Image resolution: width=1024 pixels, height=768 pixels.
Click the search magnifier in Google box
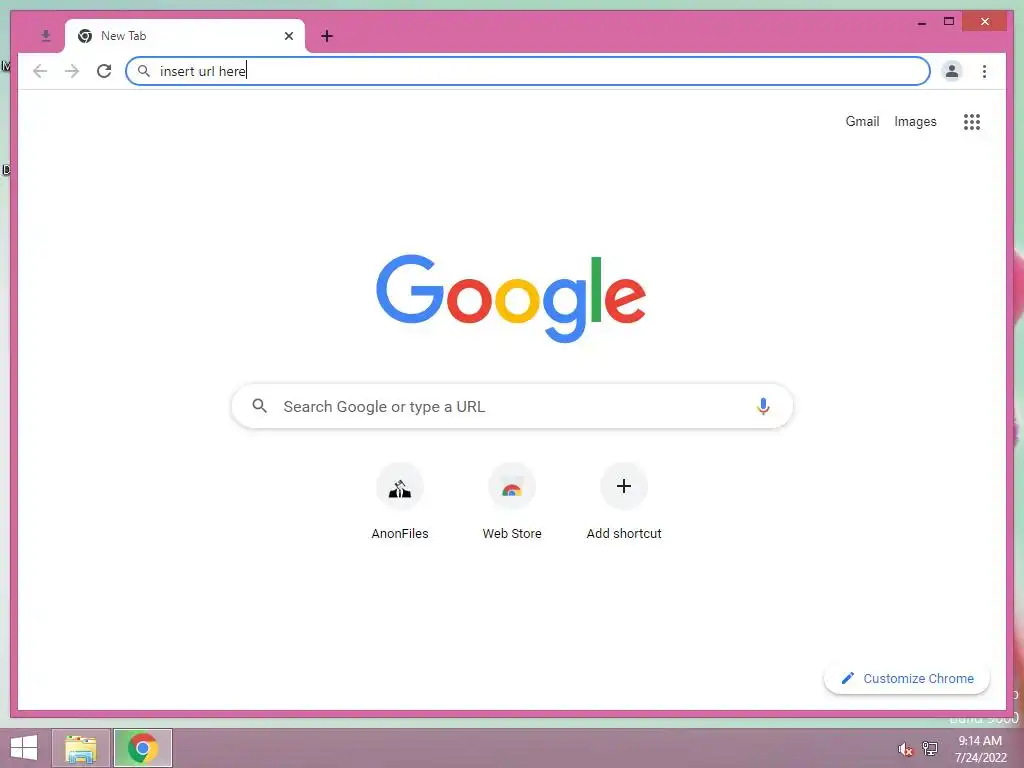coord(259,406)
